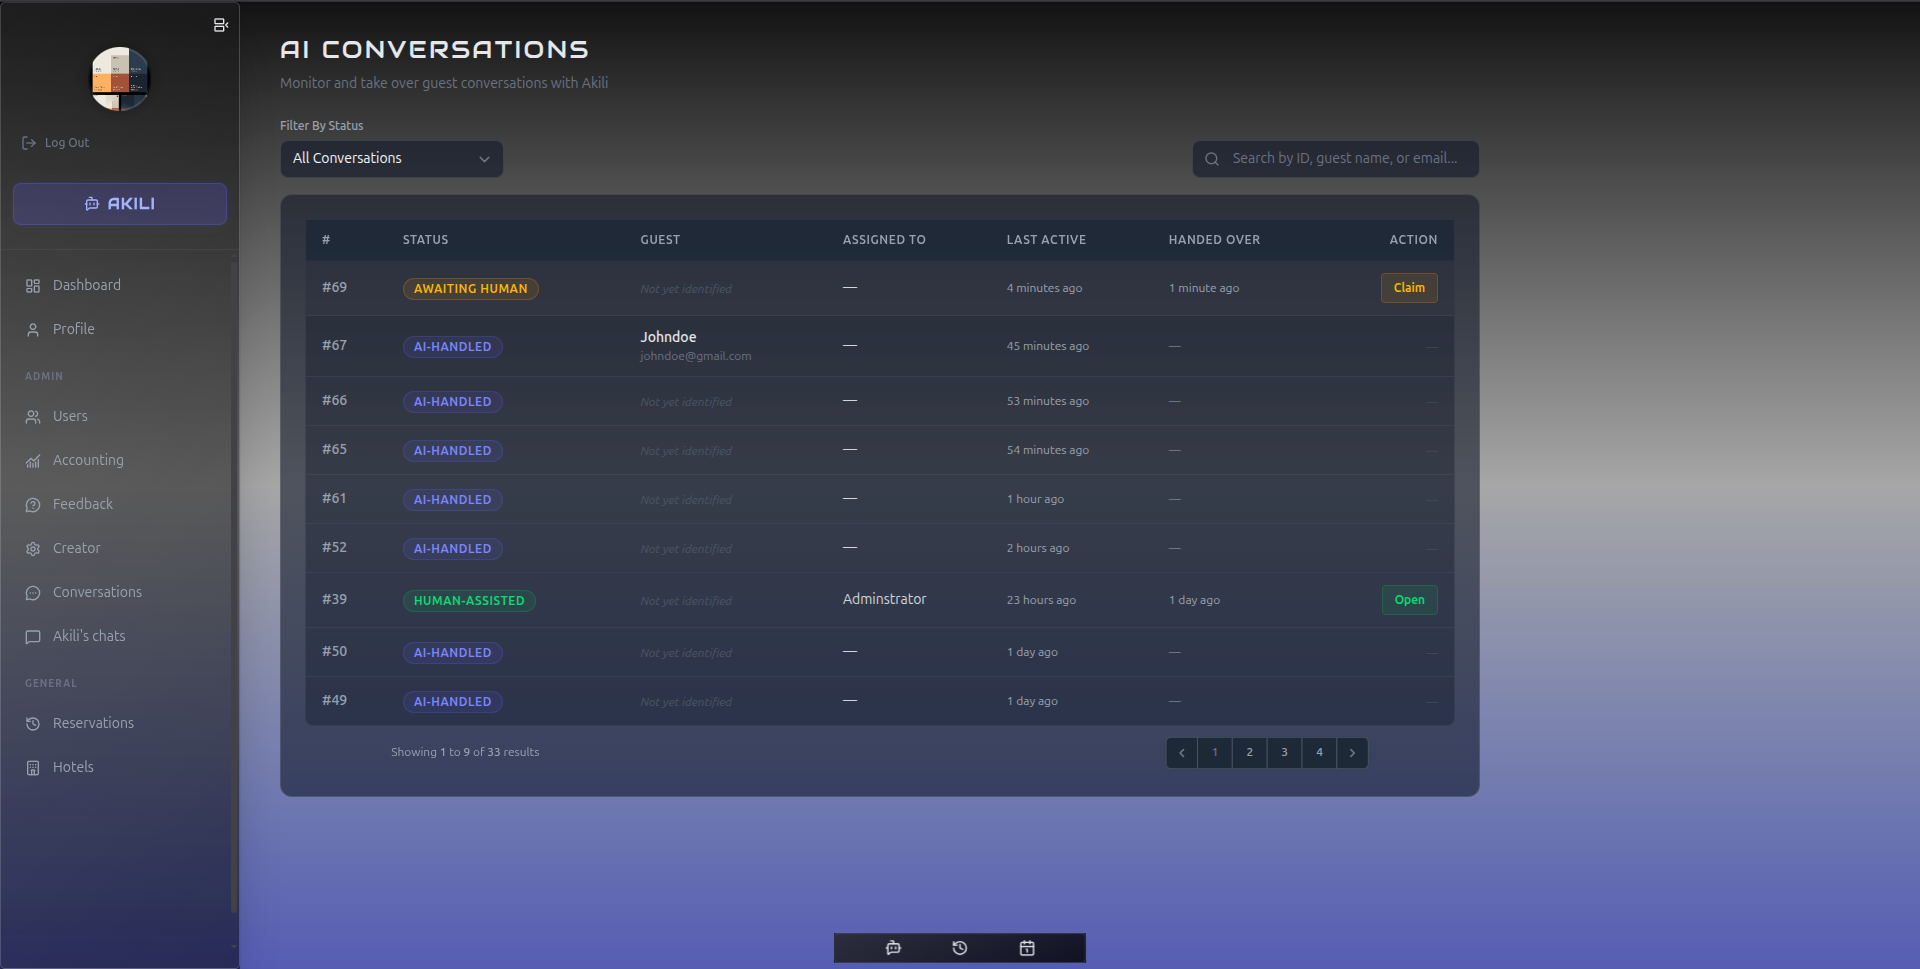Claim conversation #69
The width and height of the screenshot is (1920, 969).
coord(1409,288)
